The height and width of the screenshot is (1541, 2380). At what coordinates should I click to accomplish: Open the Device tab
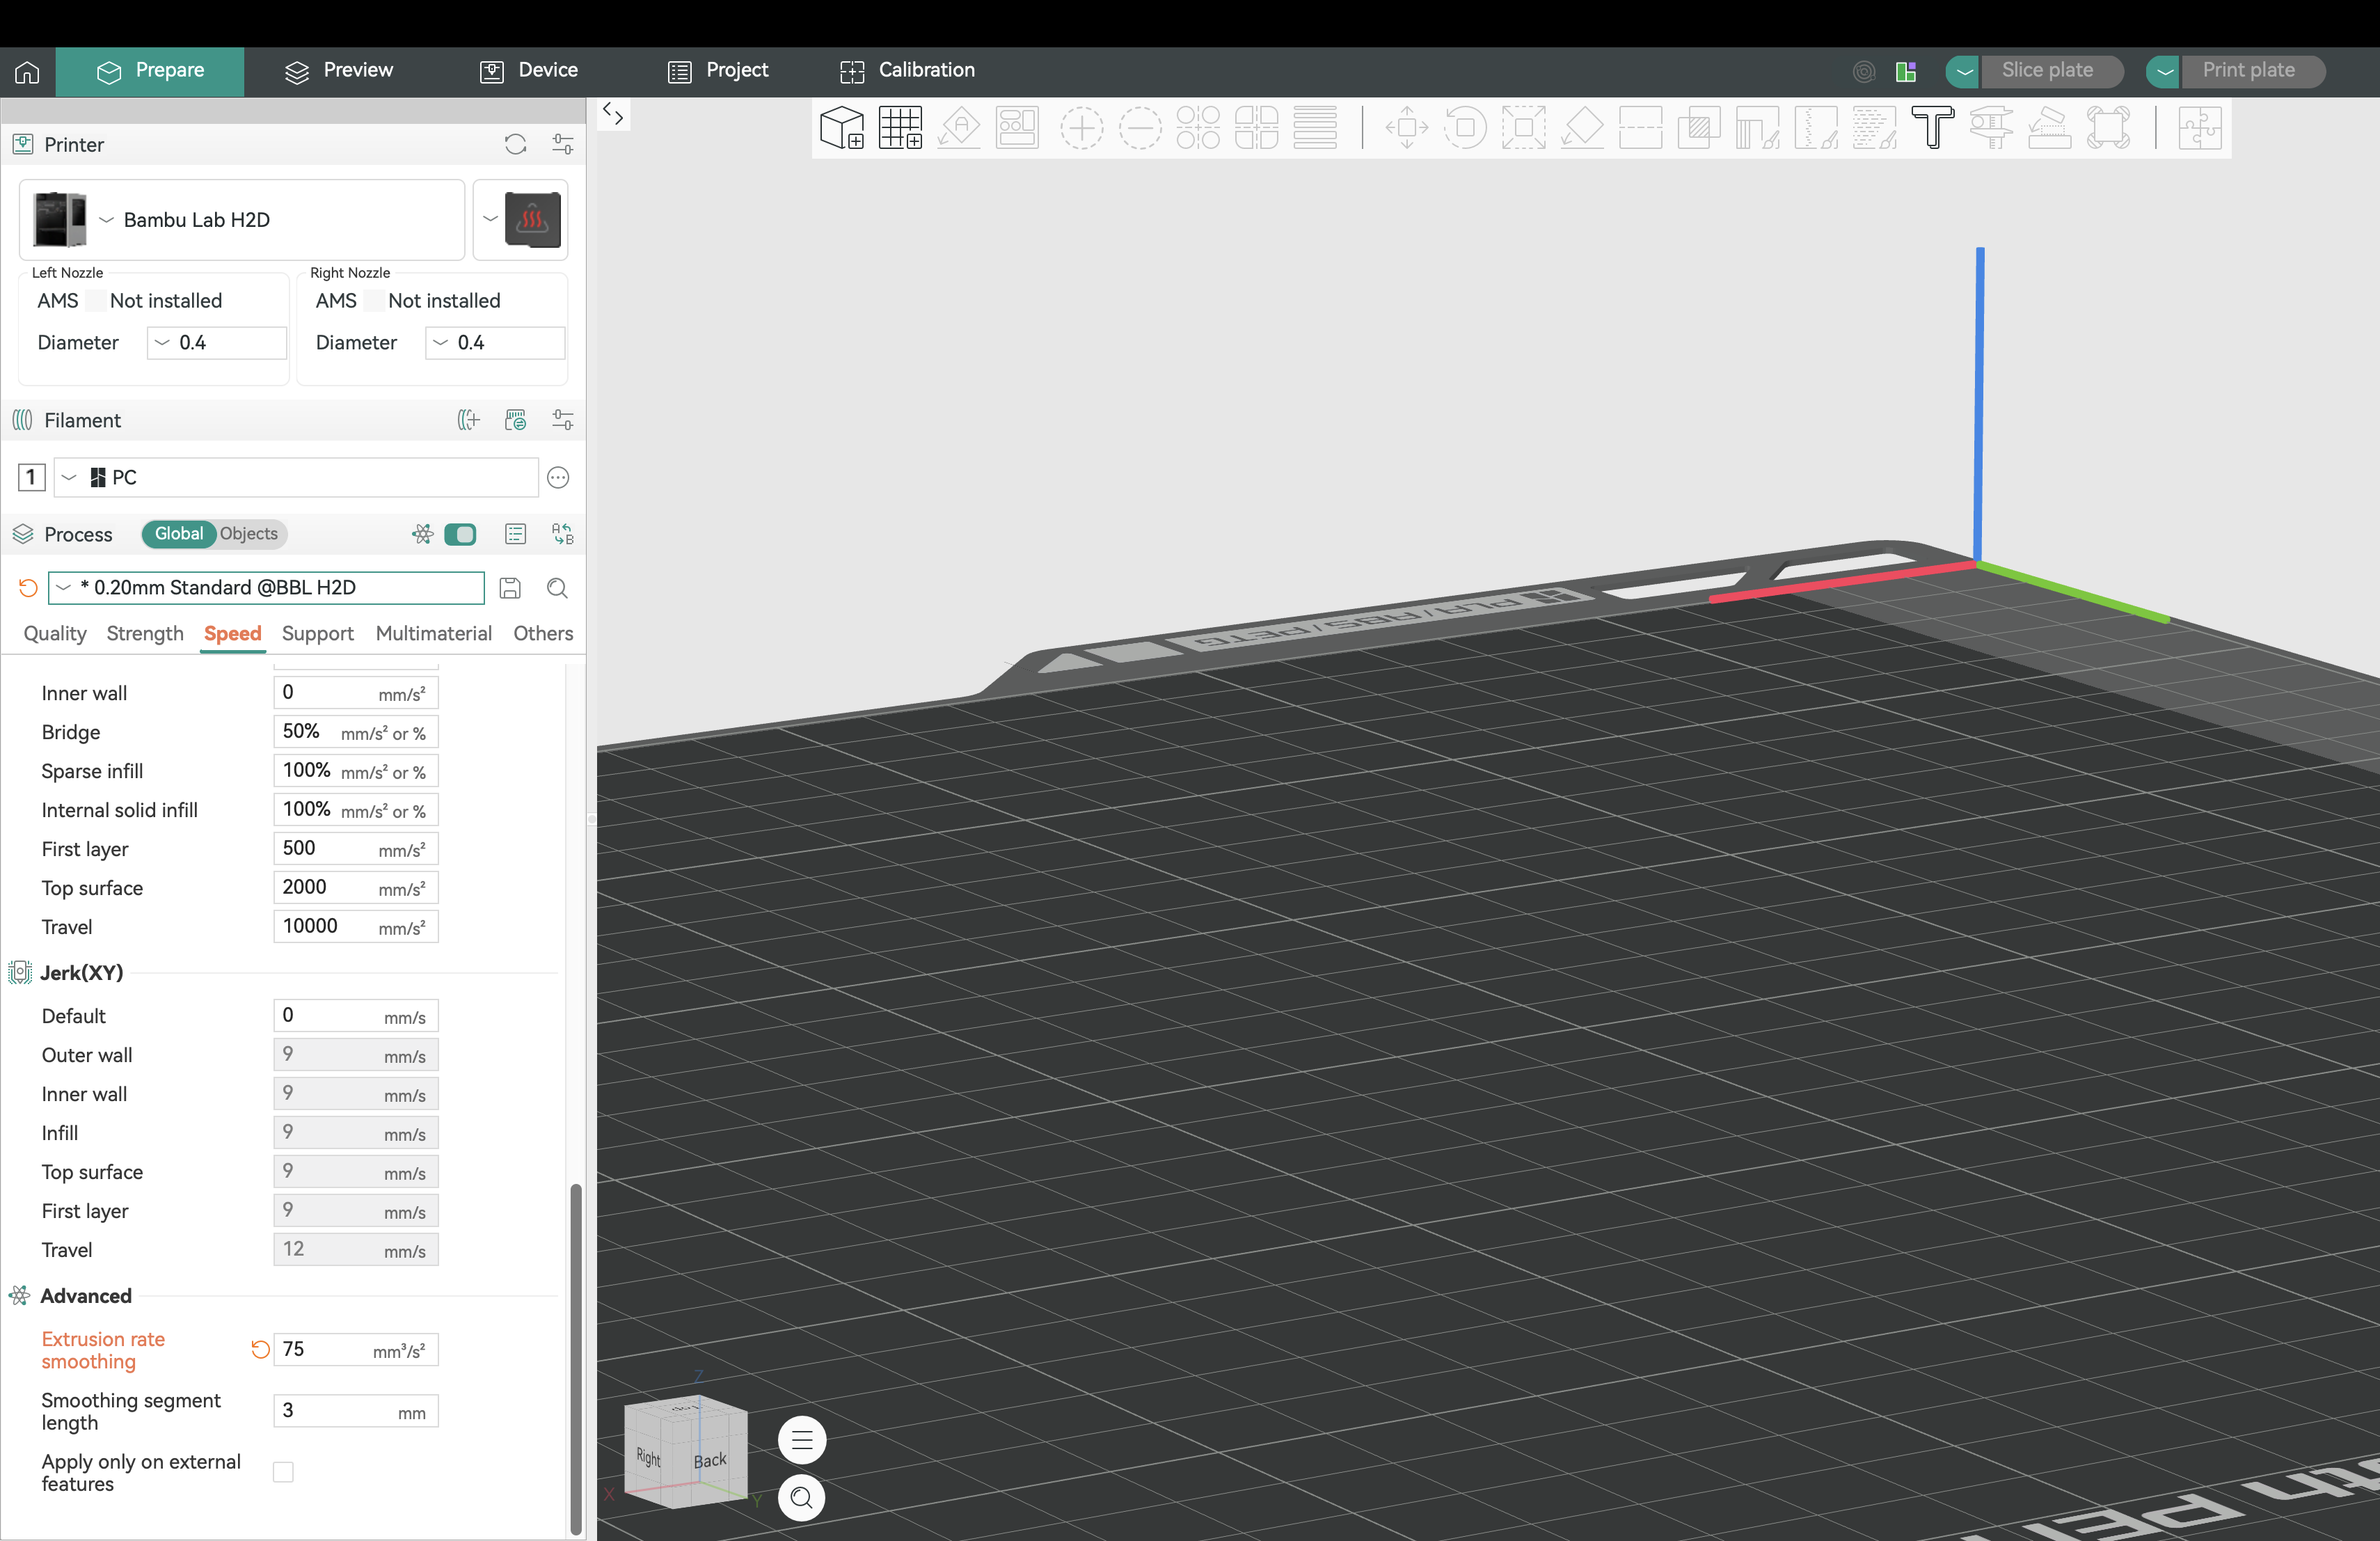click(x=529, y=71)
